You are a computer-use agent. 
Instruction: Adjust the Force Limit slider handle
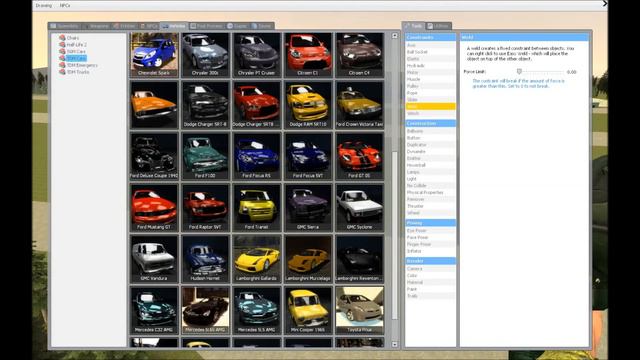[x=519, y=71]
